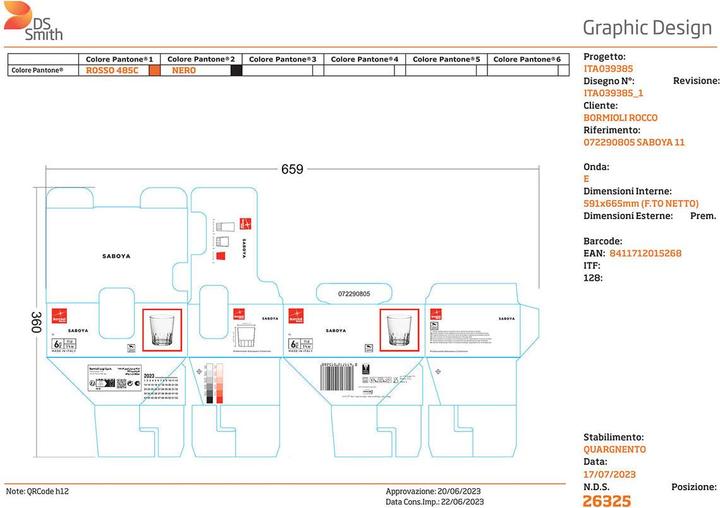Select the red tint color control strip

pos(219,384)
